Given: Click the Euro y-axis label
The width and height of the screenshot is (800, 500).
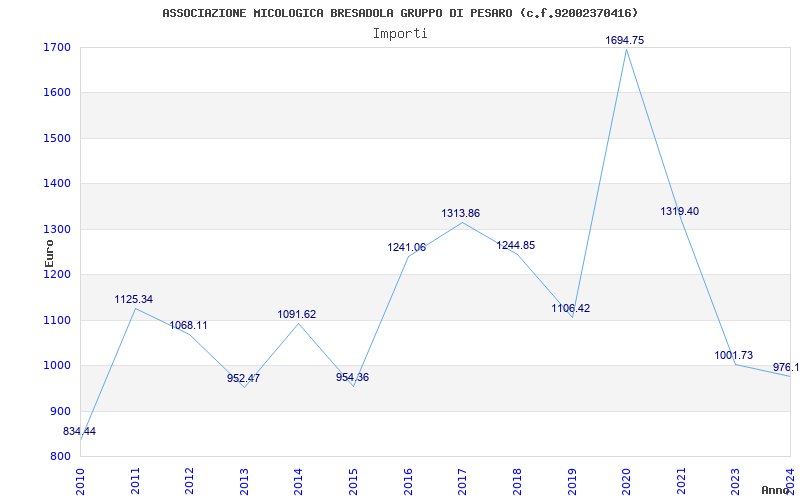Looking at the screenshot, I should (49, 254).
